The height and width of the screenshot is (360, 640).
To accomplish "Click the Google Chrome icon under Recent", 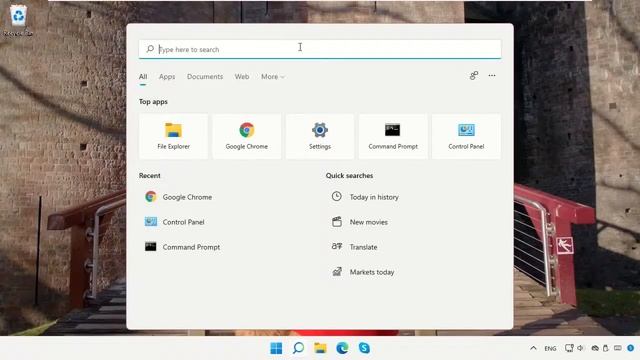I will tap(151, 197).
